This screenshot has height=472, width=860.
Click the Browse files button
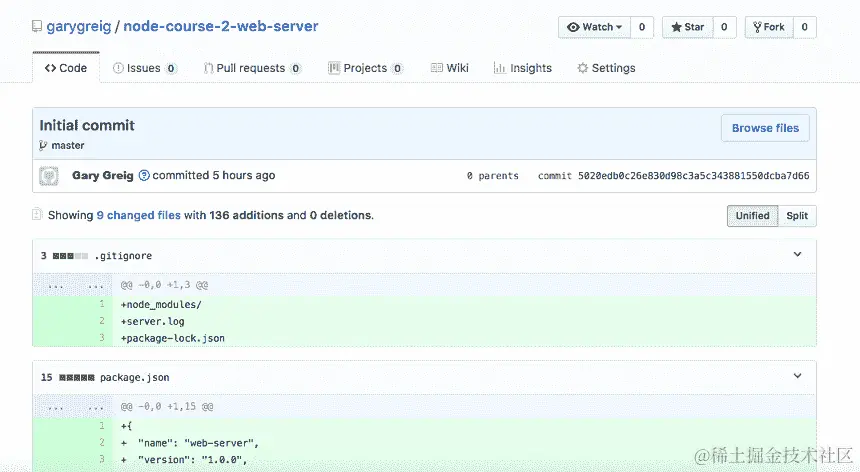coord(765,128)
